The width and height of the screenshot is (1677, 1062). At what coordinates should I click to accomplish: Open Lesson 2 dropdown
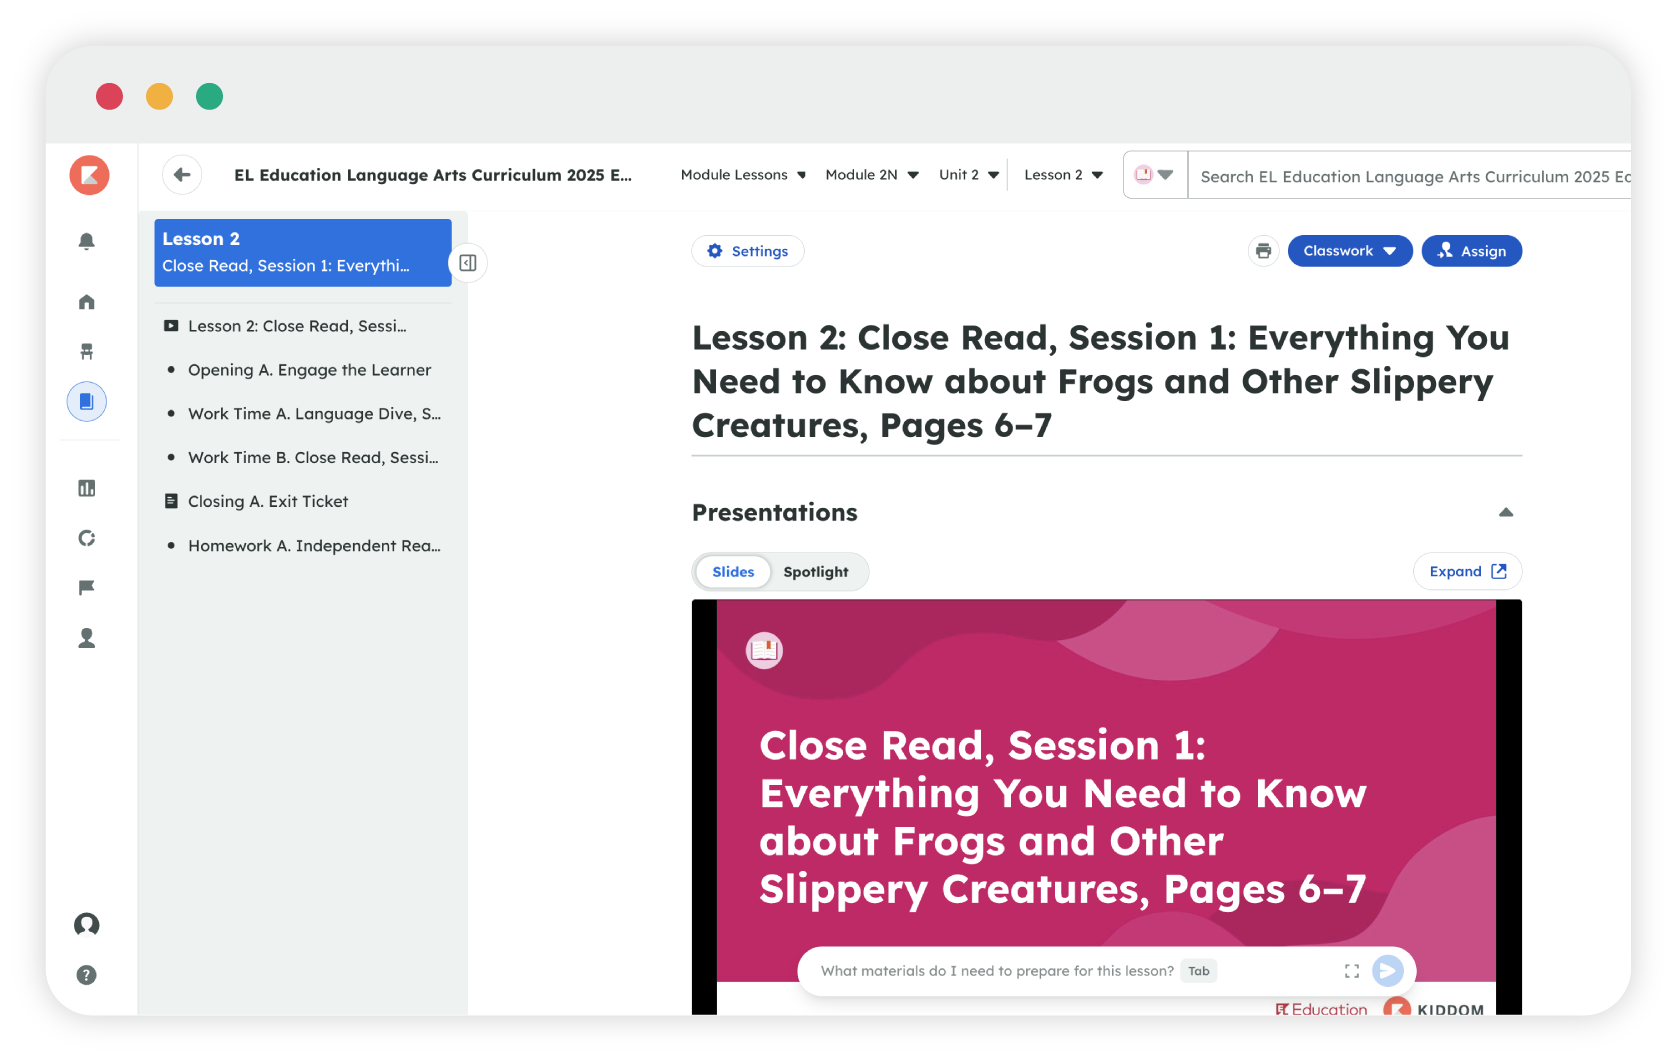1064,175
